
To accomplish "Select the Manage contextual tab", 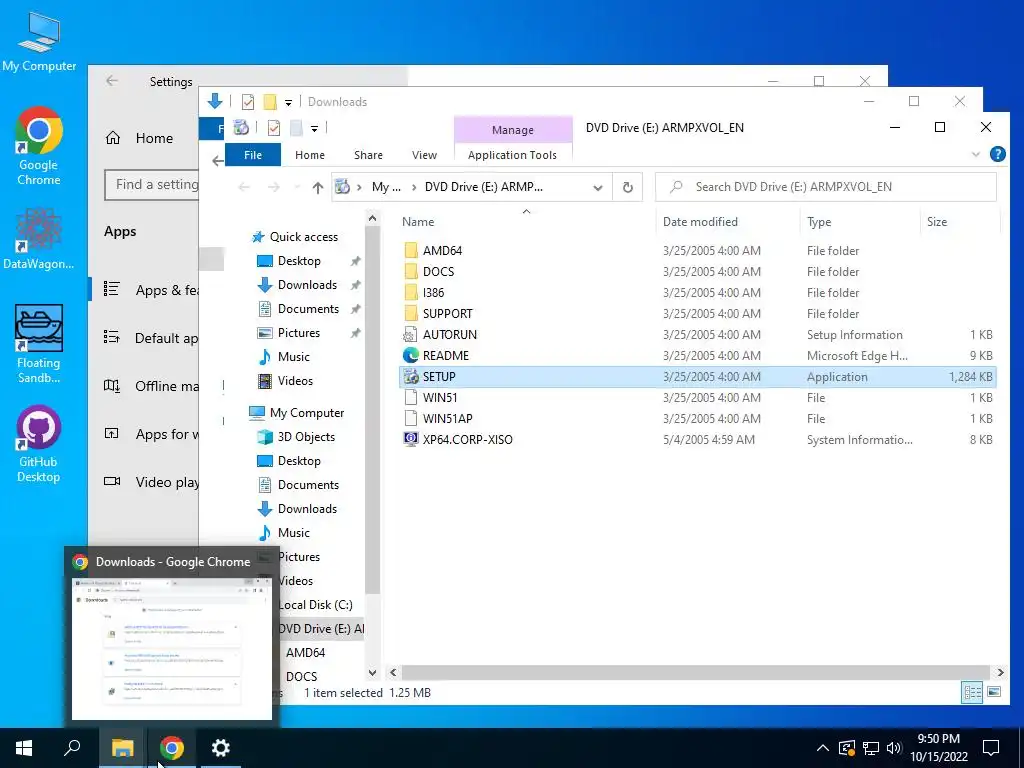I will 513,130.
